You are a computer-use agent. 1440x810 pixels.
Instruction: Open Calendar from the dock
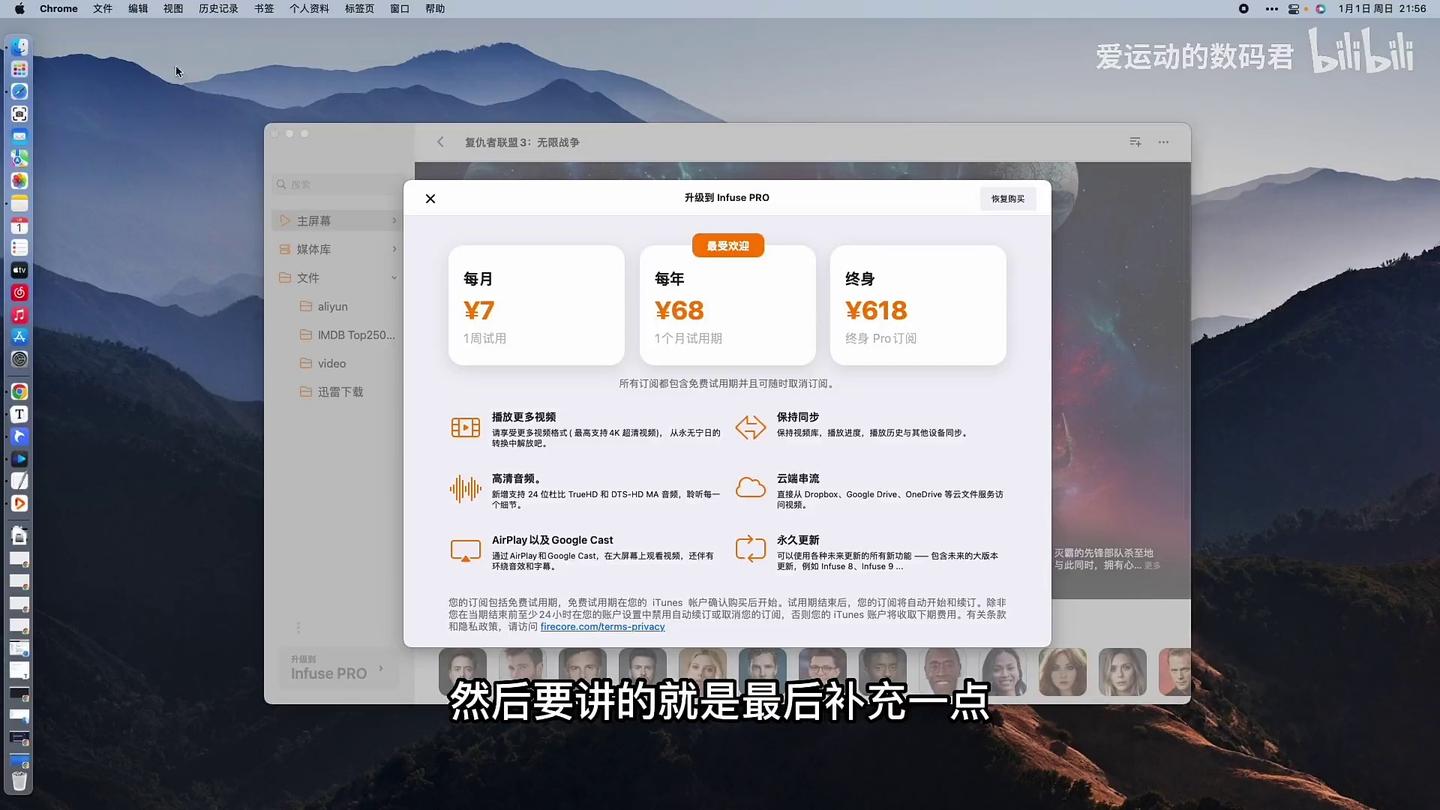(x=19, y=226)
